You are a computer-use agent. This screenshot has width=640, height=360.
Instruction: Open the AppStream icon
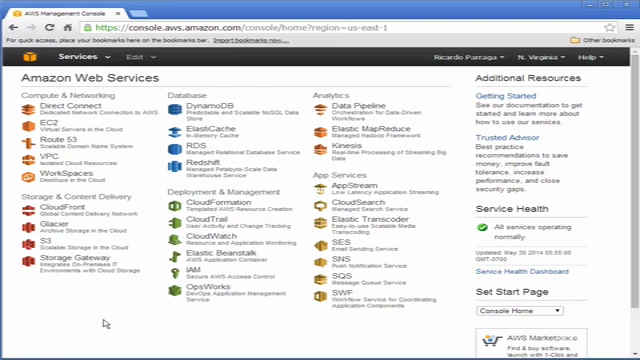[320, 189]
